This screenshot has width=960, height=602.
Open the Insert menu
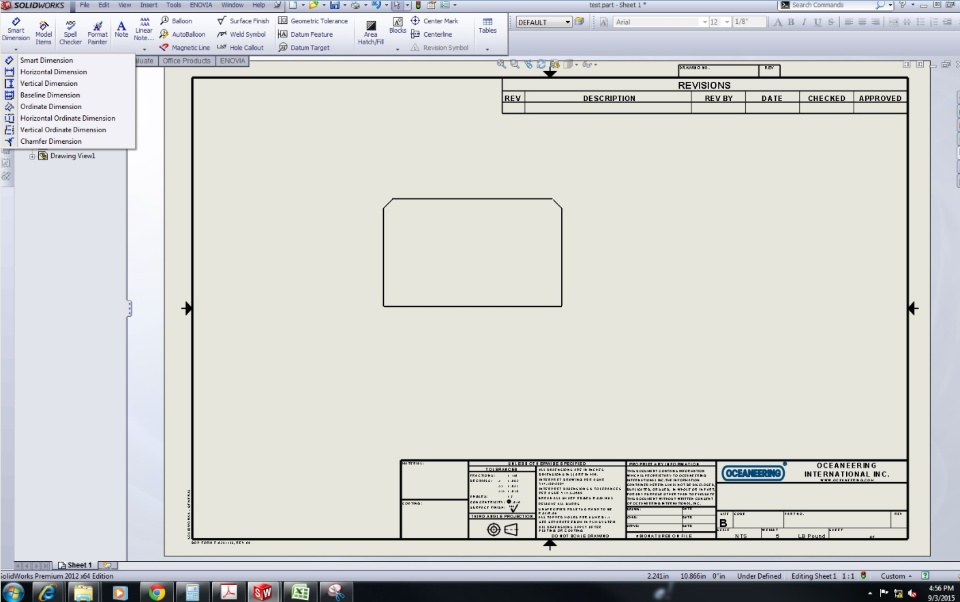pos(149,5)
